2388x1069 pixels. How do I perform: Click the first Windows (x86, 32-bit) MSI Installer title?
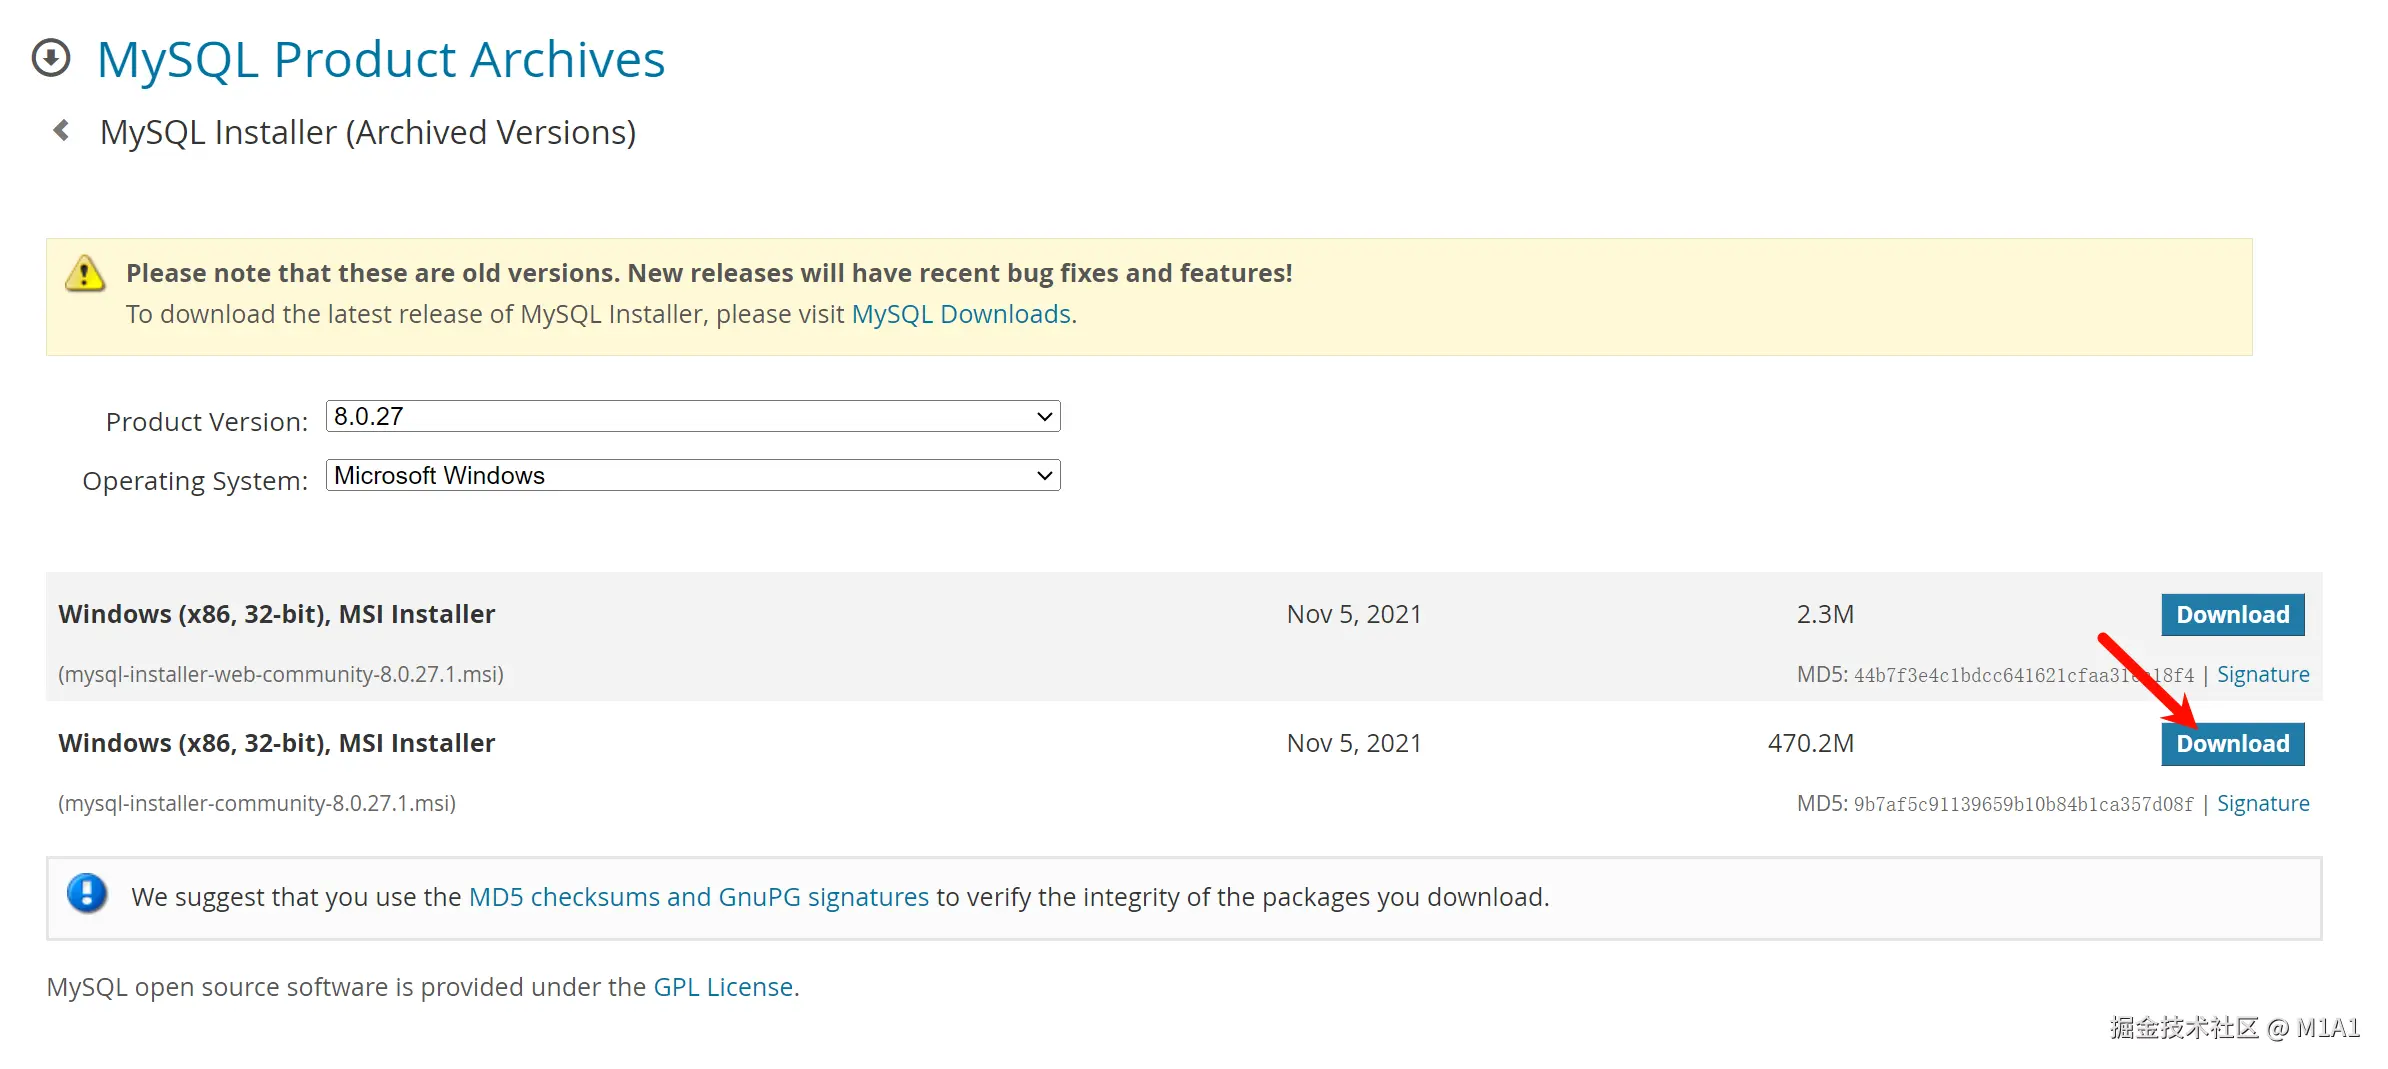pos(277,615)
